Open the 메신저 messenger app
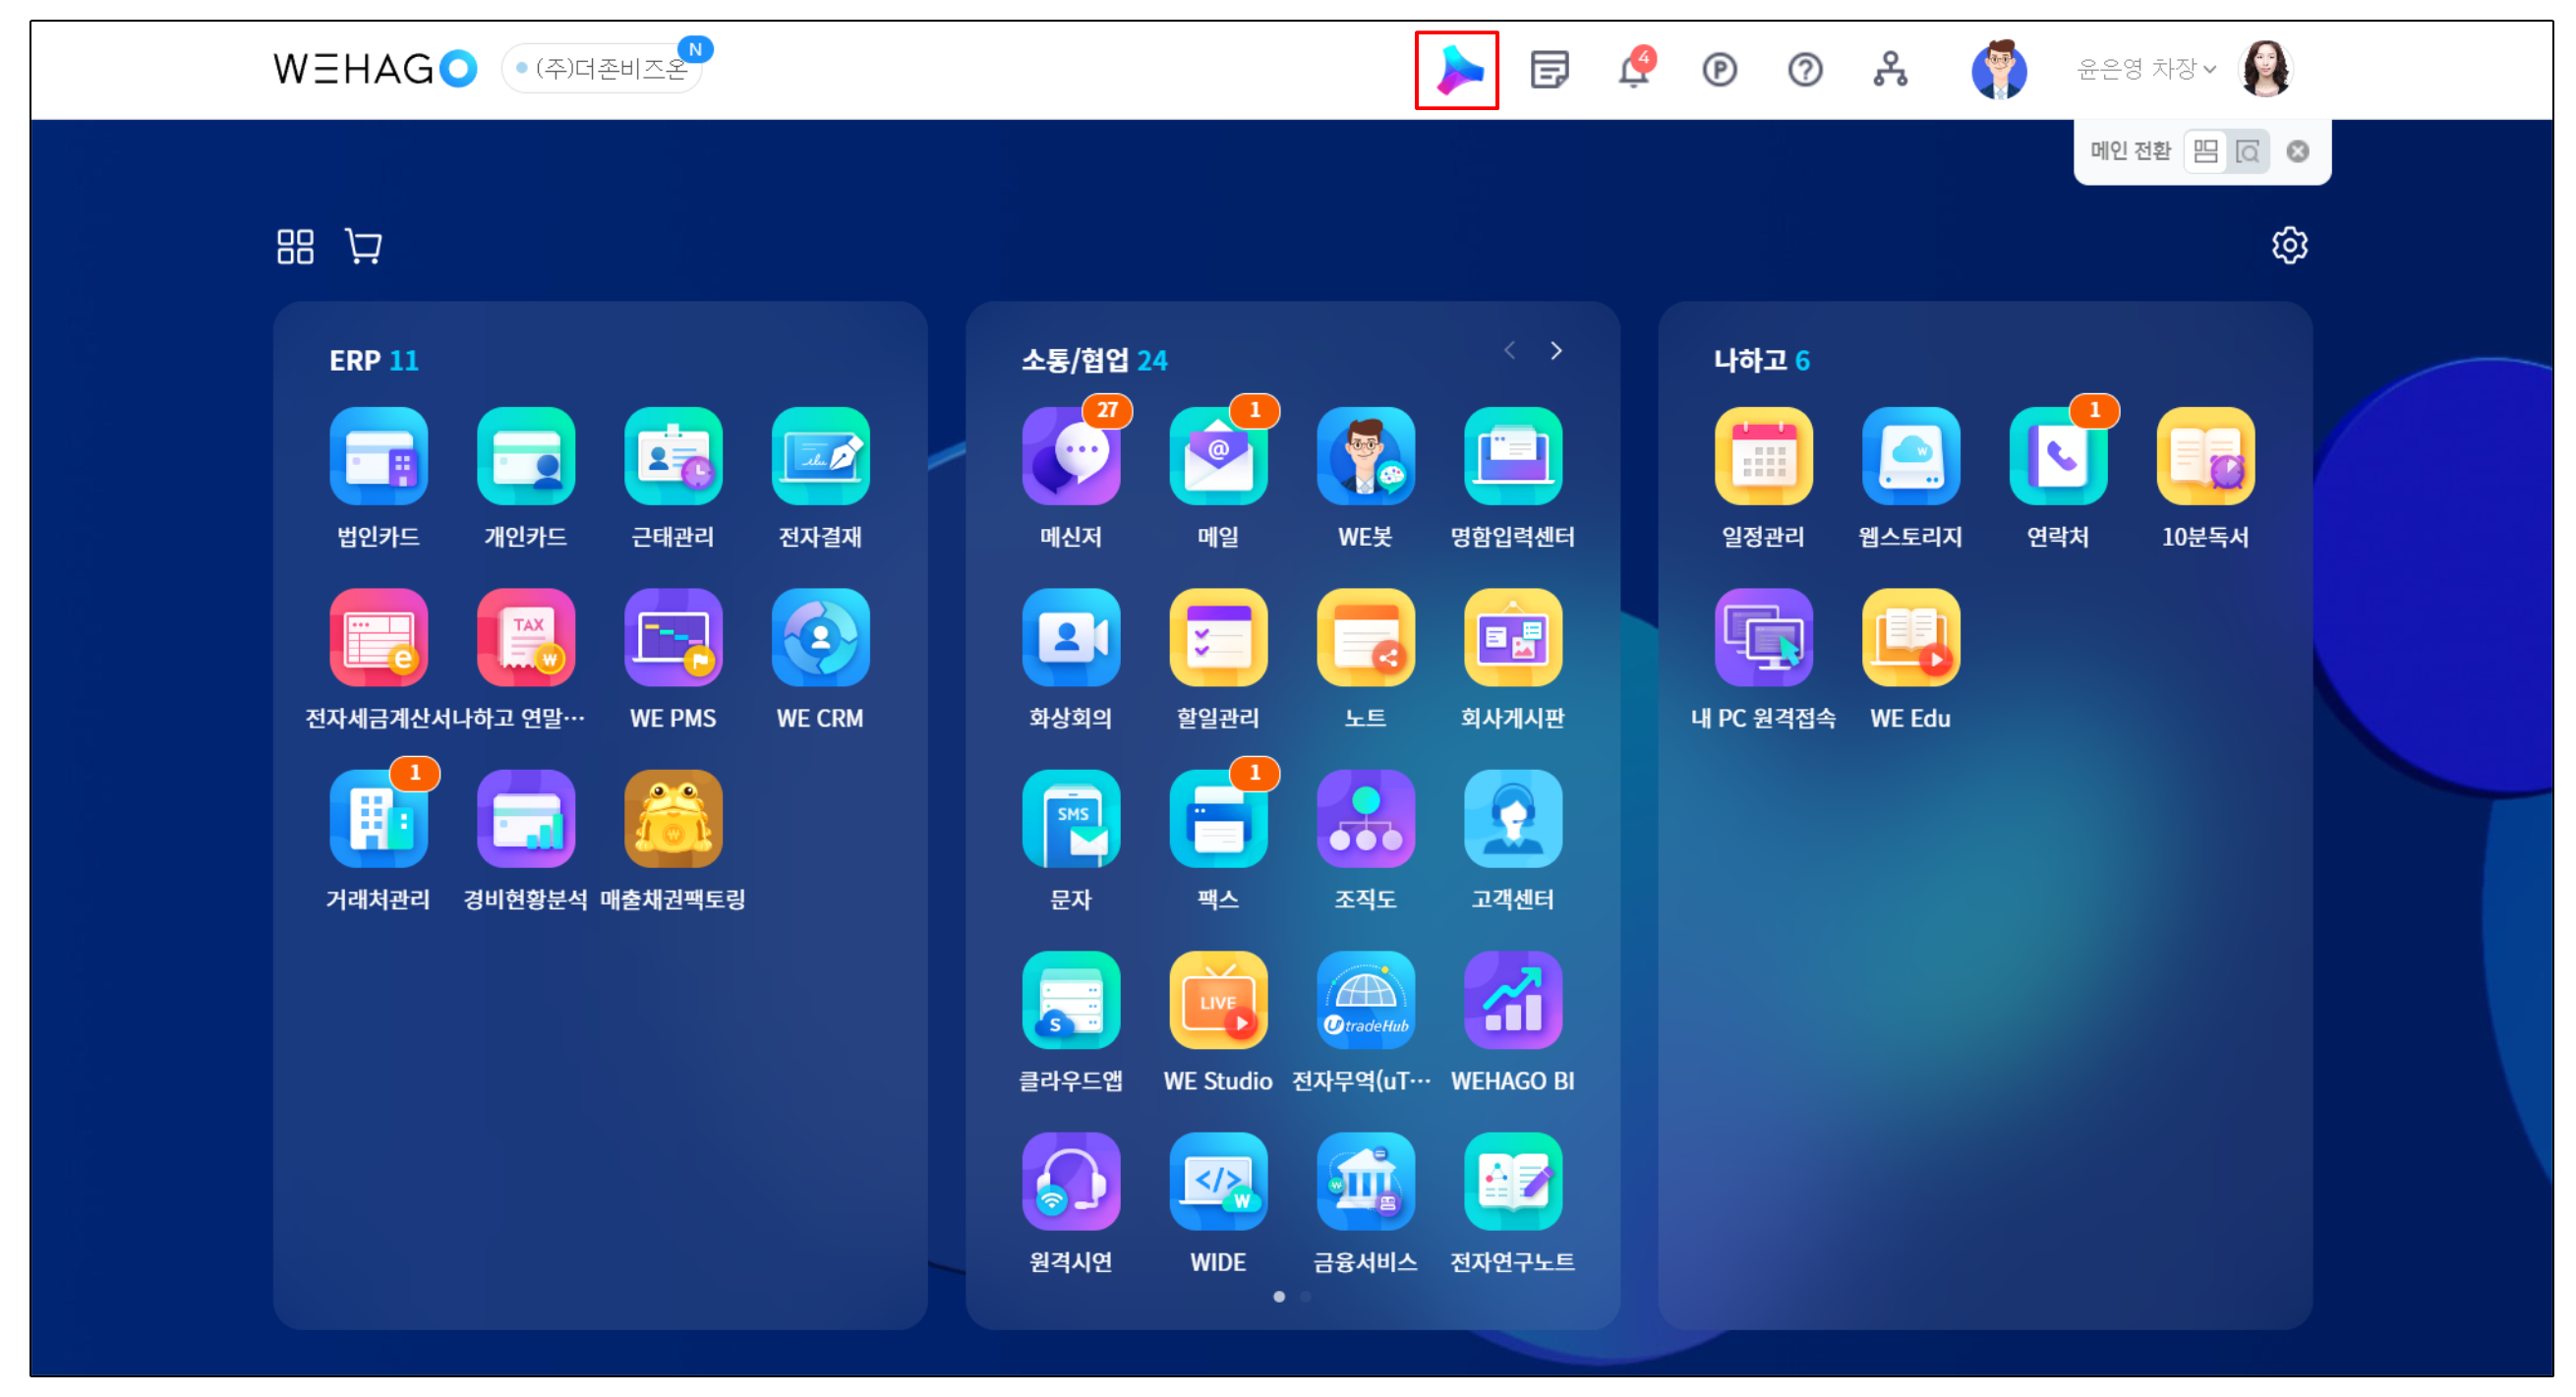 1070,457
